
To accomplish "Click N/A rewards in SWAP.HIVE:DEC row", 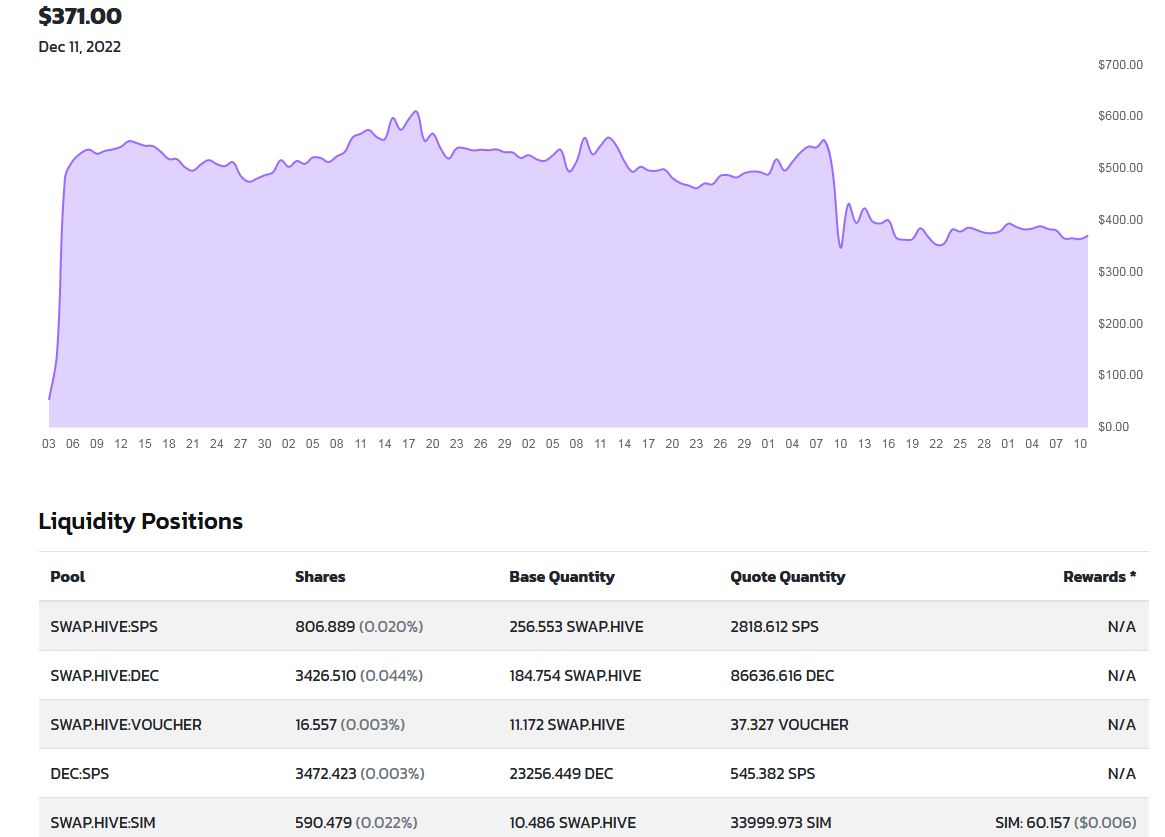I will (1122, 676).
